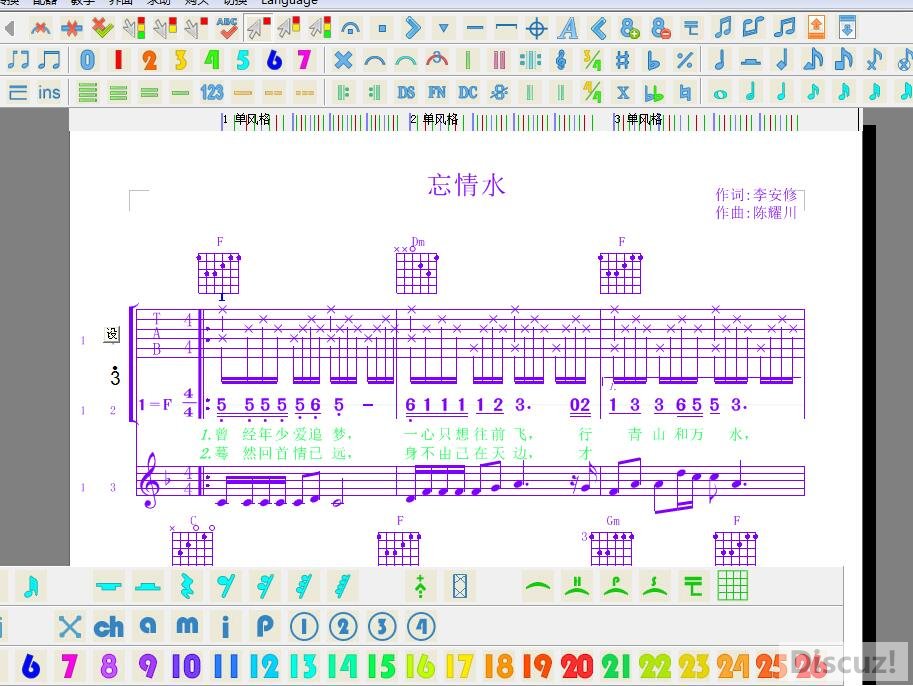Choose purple fret number 9 in bottom row
913x686 pixels.
click(x=148, y=666)
